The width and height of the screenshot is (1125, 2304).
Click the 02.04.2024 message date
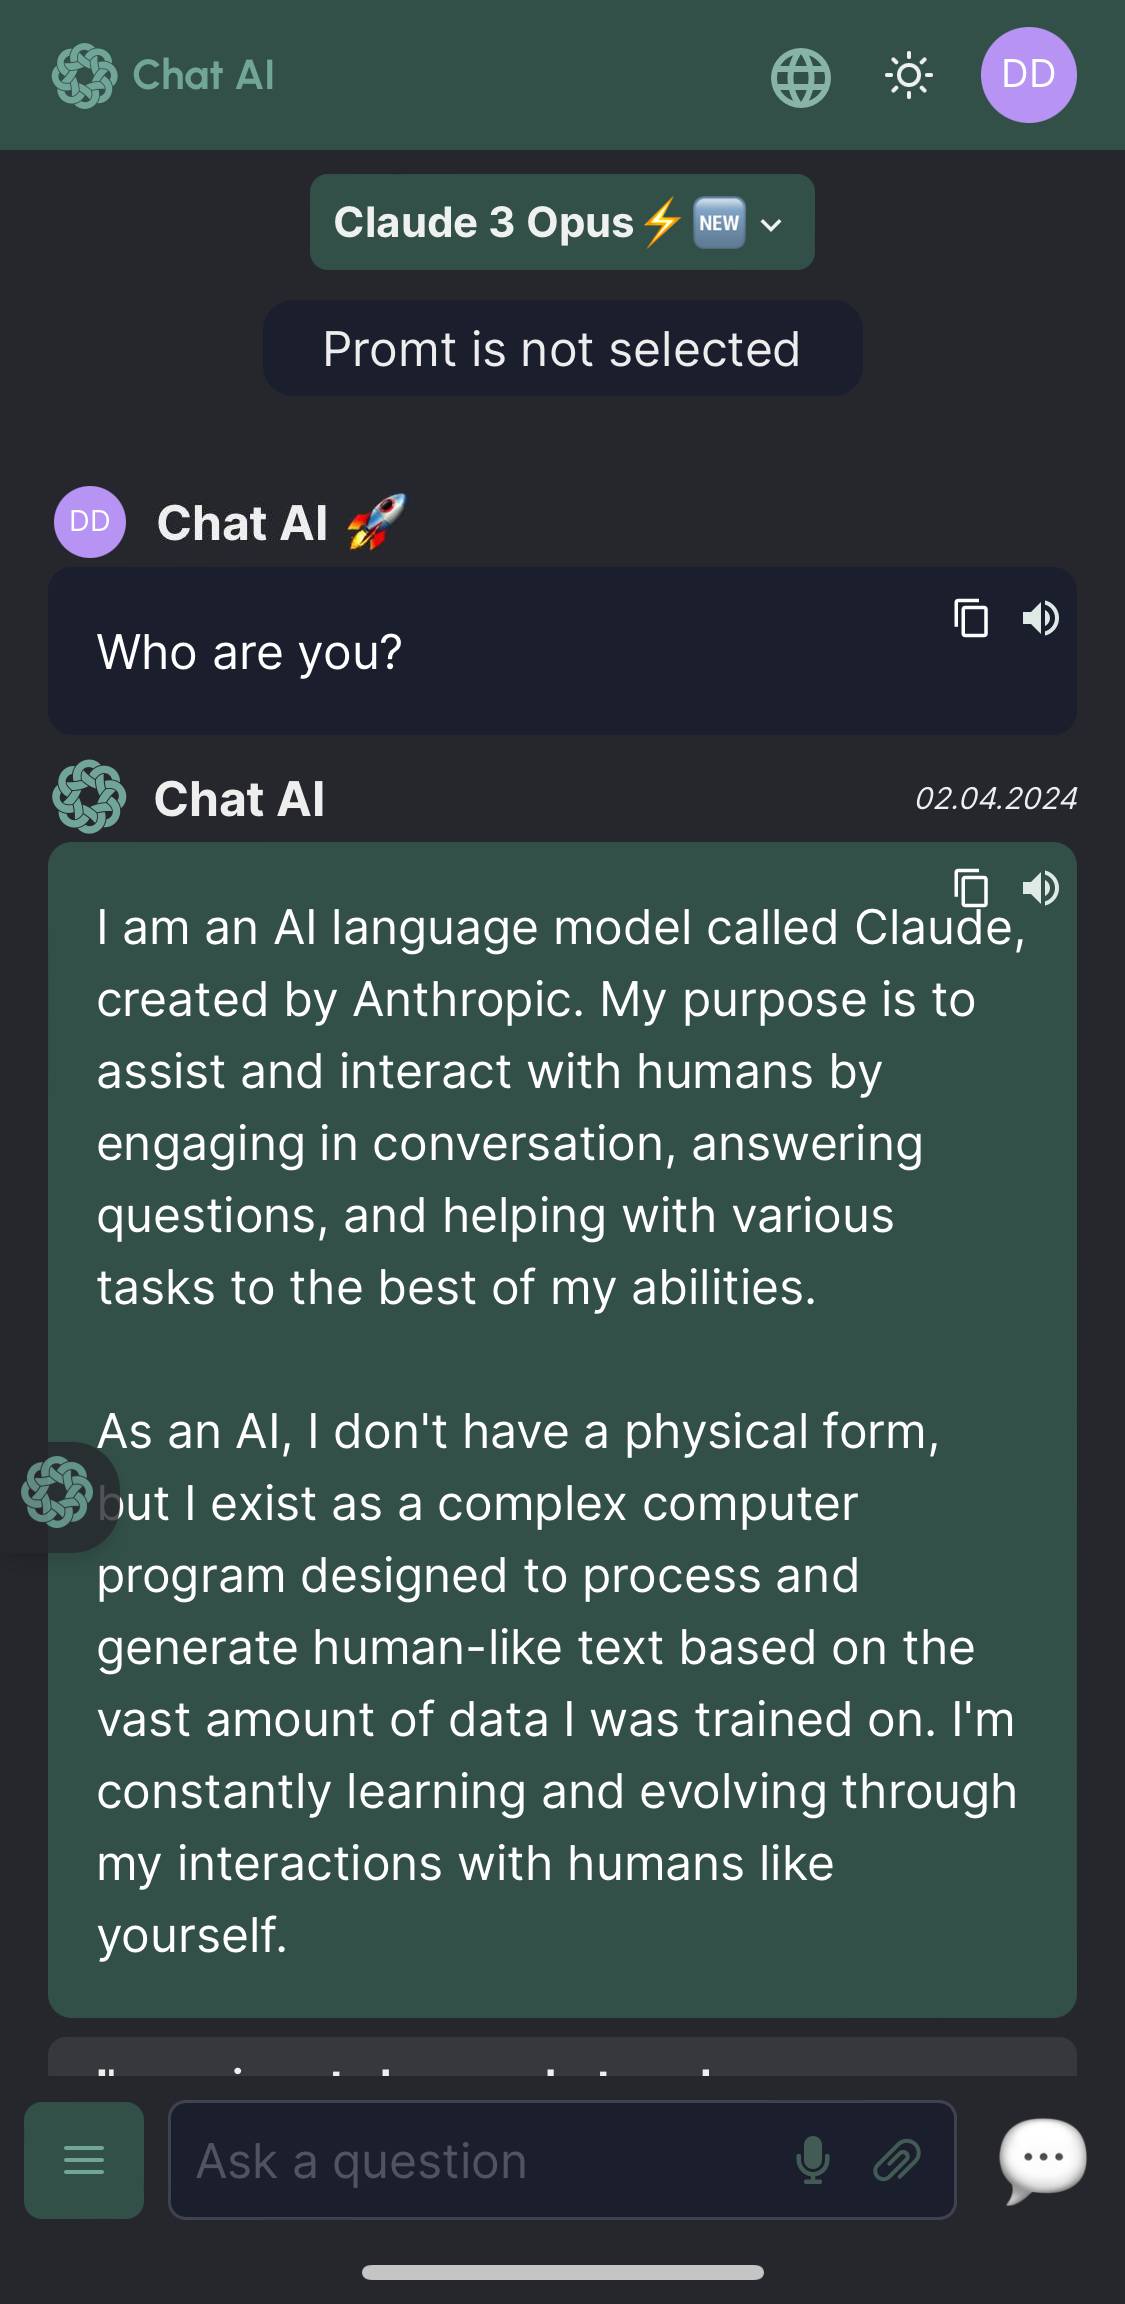point(996,798)
